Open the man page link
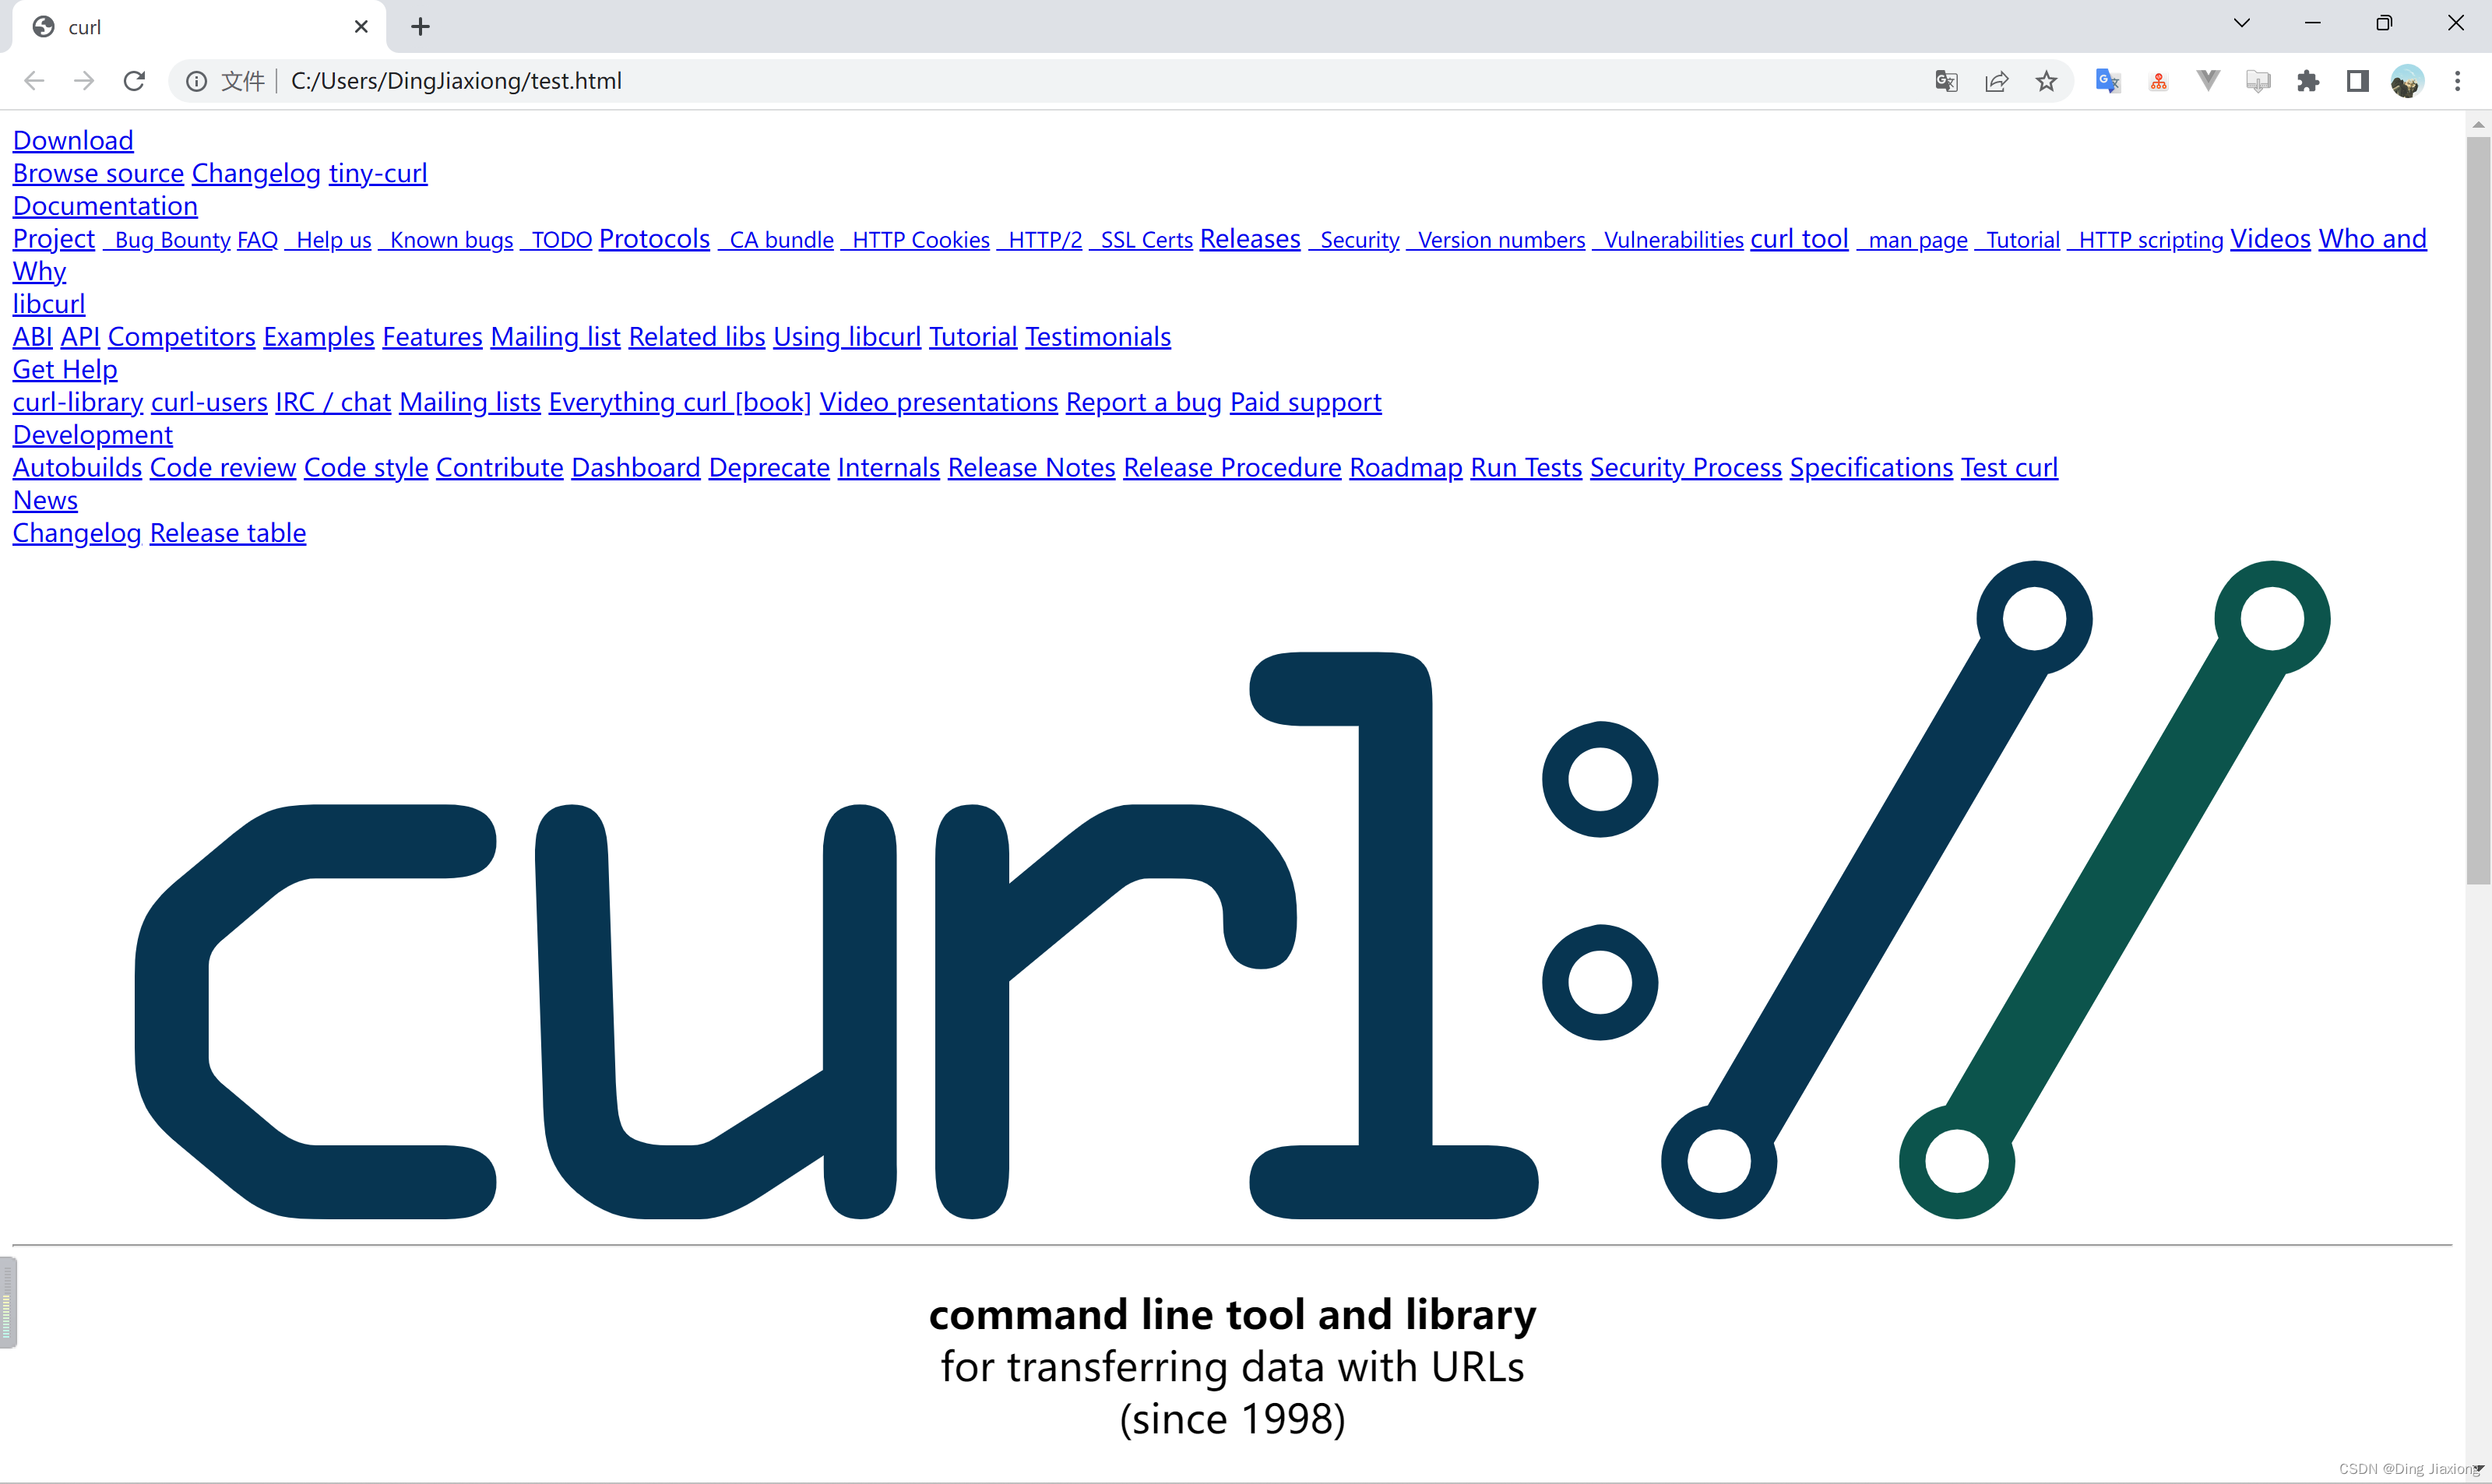 click(x=1912, y=241)
